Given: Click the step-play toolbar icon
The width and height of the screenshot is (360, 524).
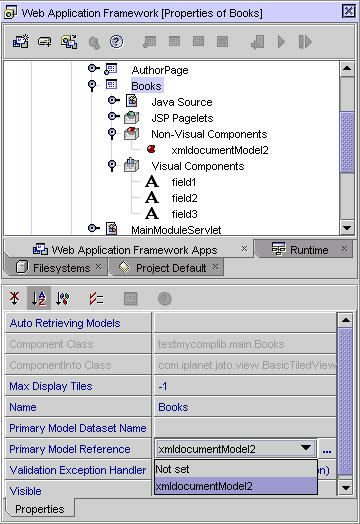Looking at the screenshot, I should tap(305, 42).
